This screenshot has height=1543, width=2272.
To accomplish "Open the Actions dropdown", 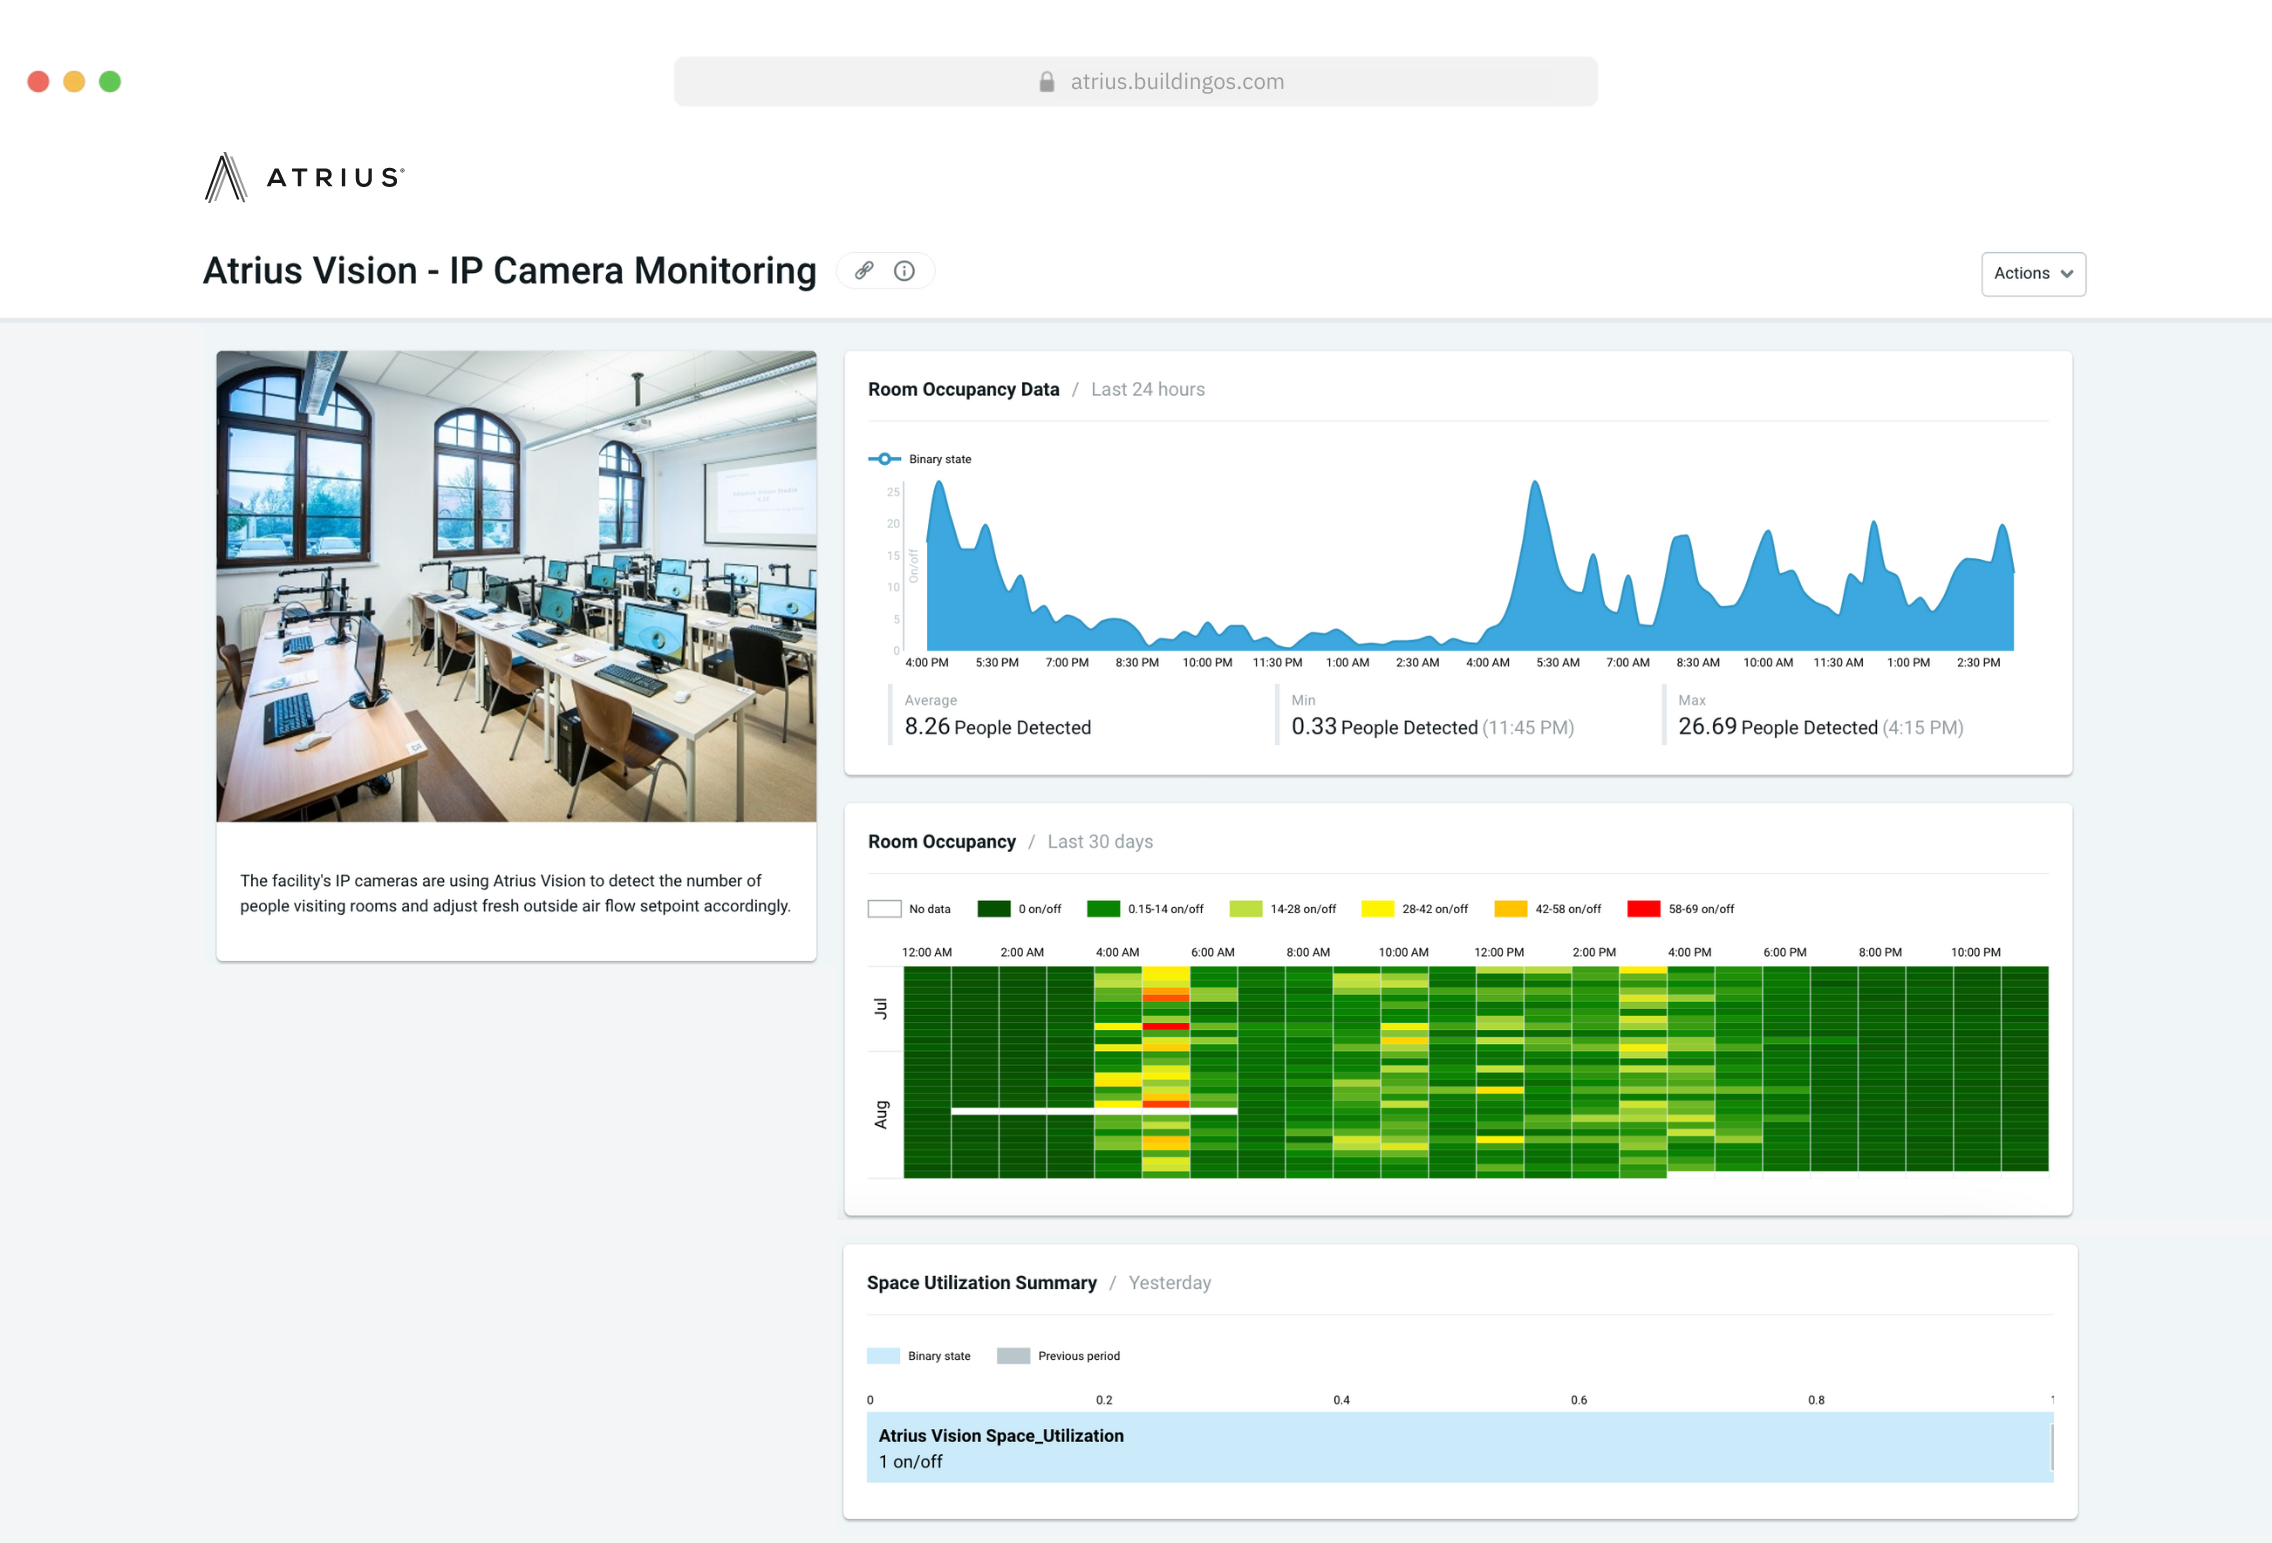I will 2033,273.
